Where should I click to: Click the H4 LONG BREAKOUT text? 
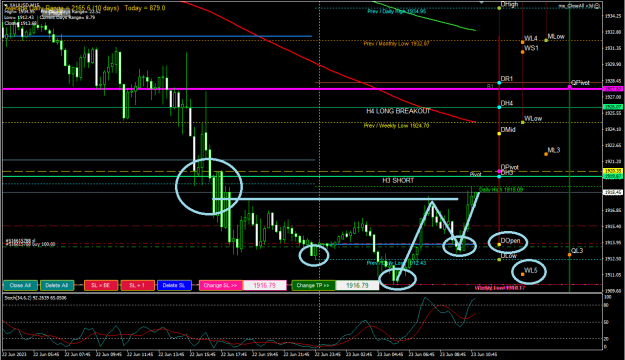(x=398, y=111)
